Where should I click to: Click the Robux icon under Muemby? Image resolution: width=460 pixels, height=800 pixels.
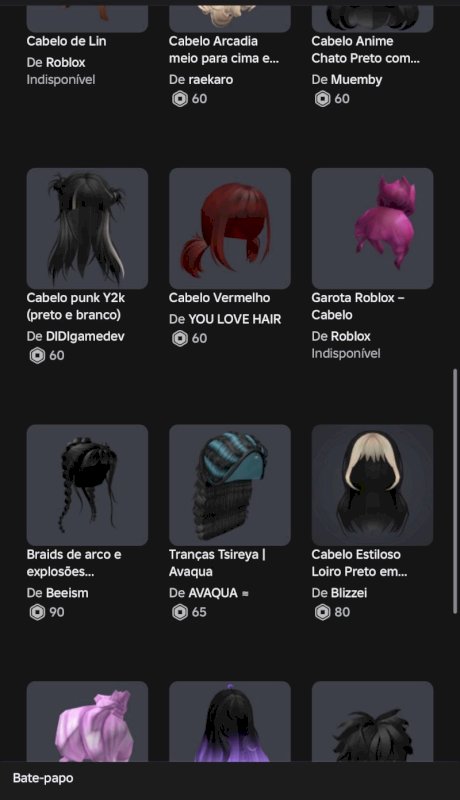(322, 98)
